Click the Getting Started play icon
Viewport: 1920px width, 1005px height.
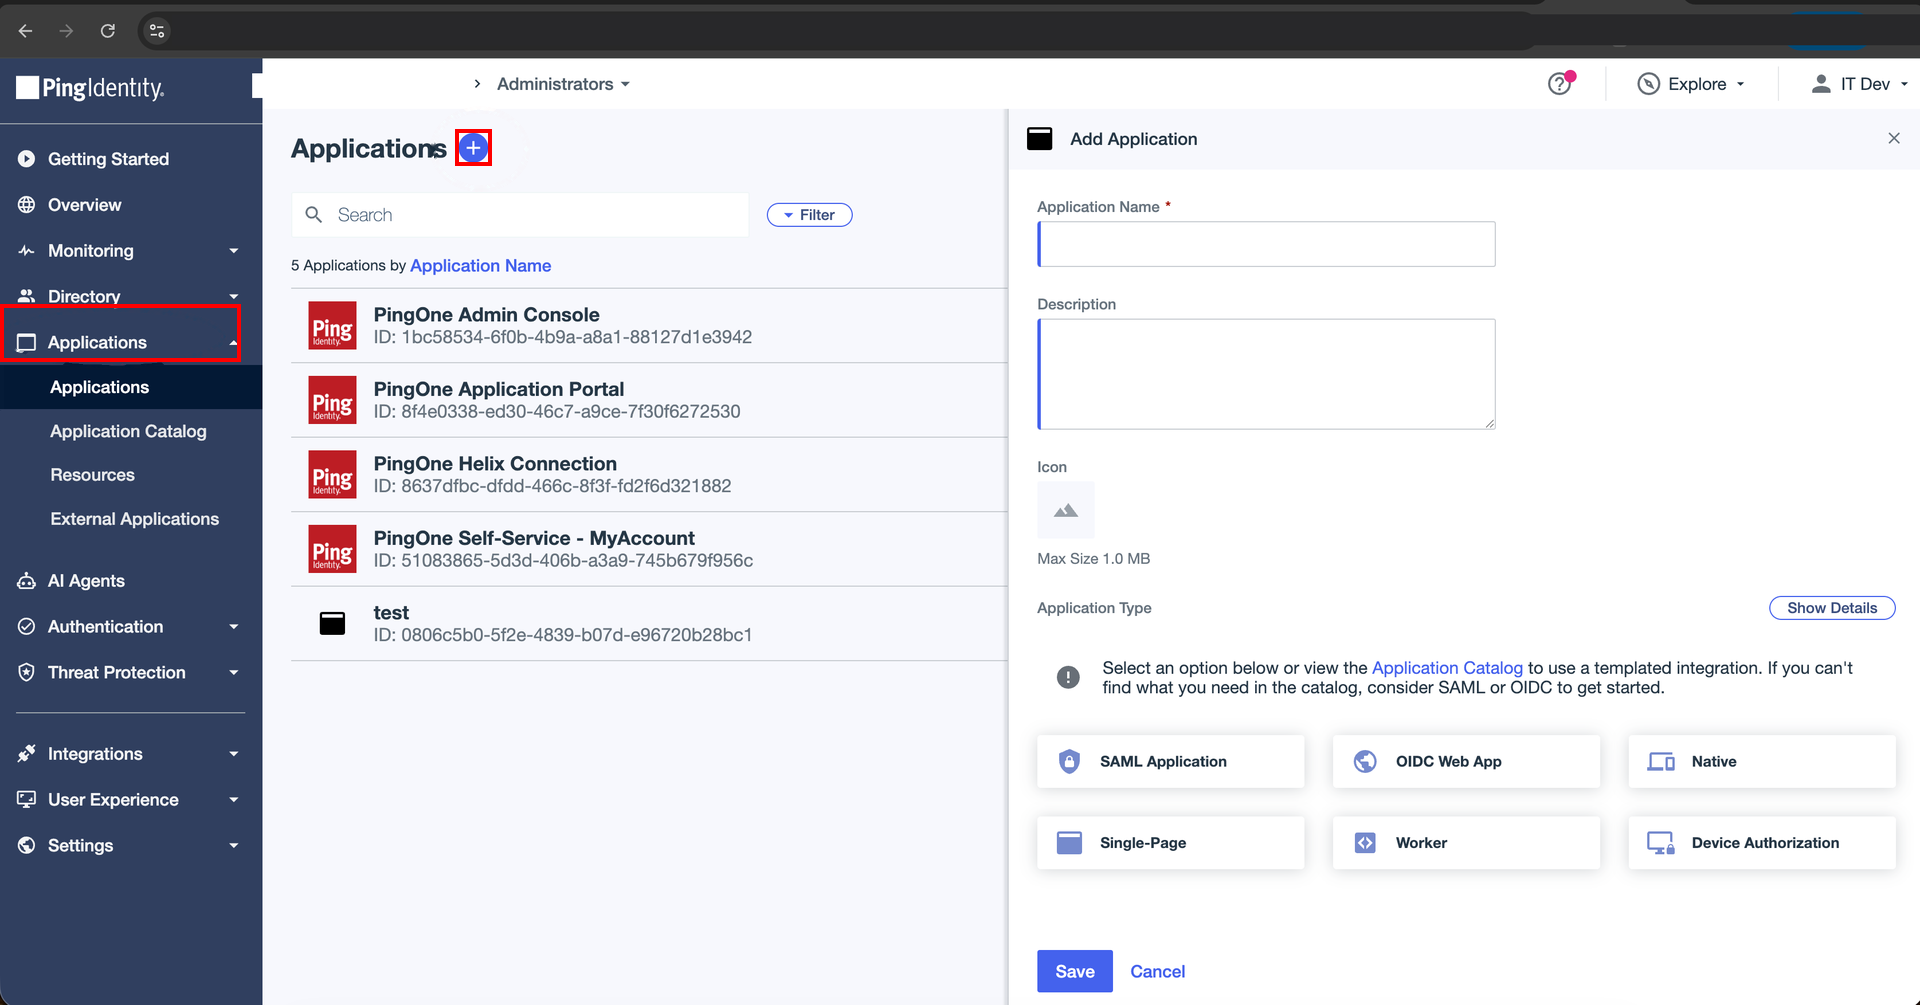27,159
